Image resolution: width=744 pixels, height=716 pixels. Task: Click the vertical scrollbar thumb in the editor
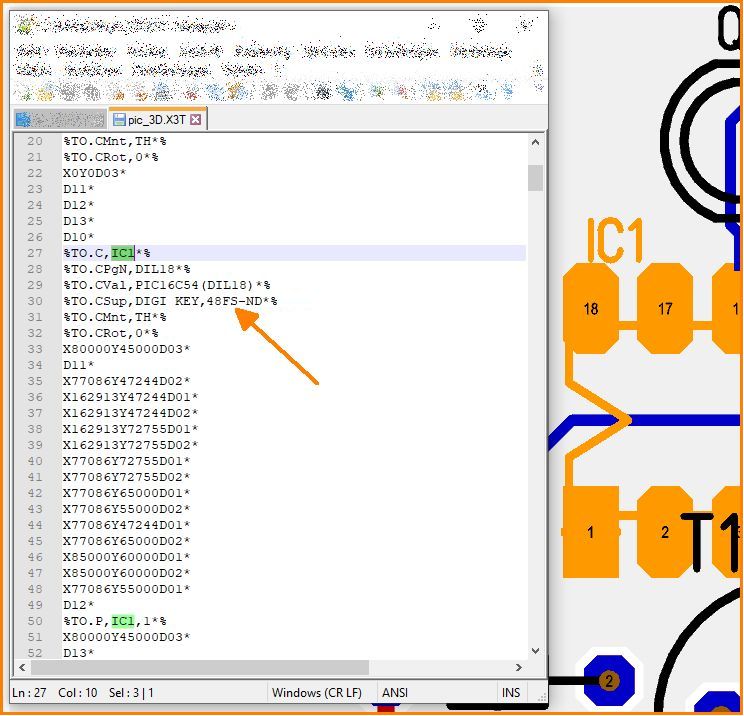(x=536, y=178)
